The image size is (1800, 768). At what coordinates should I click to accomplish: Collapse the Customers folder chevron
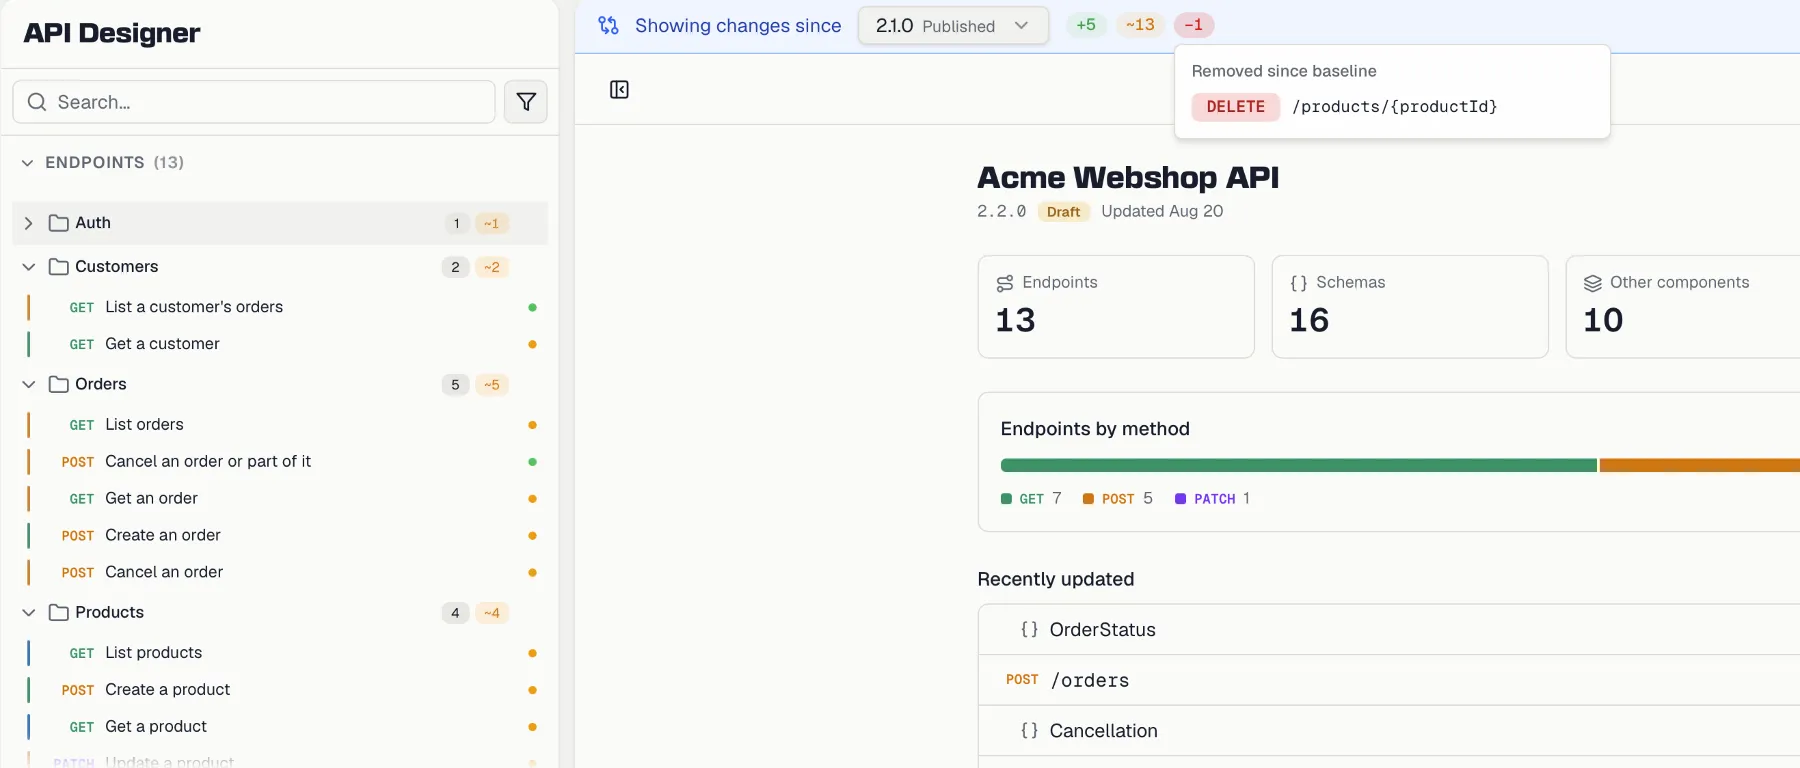(x=28, y=267)
